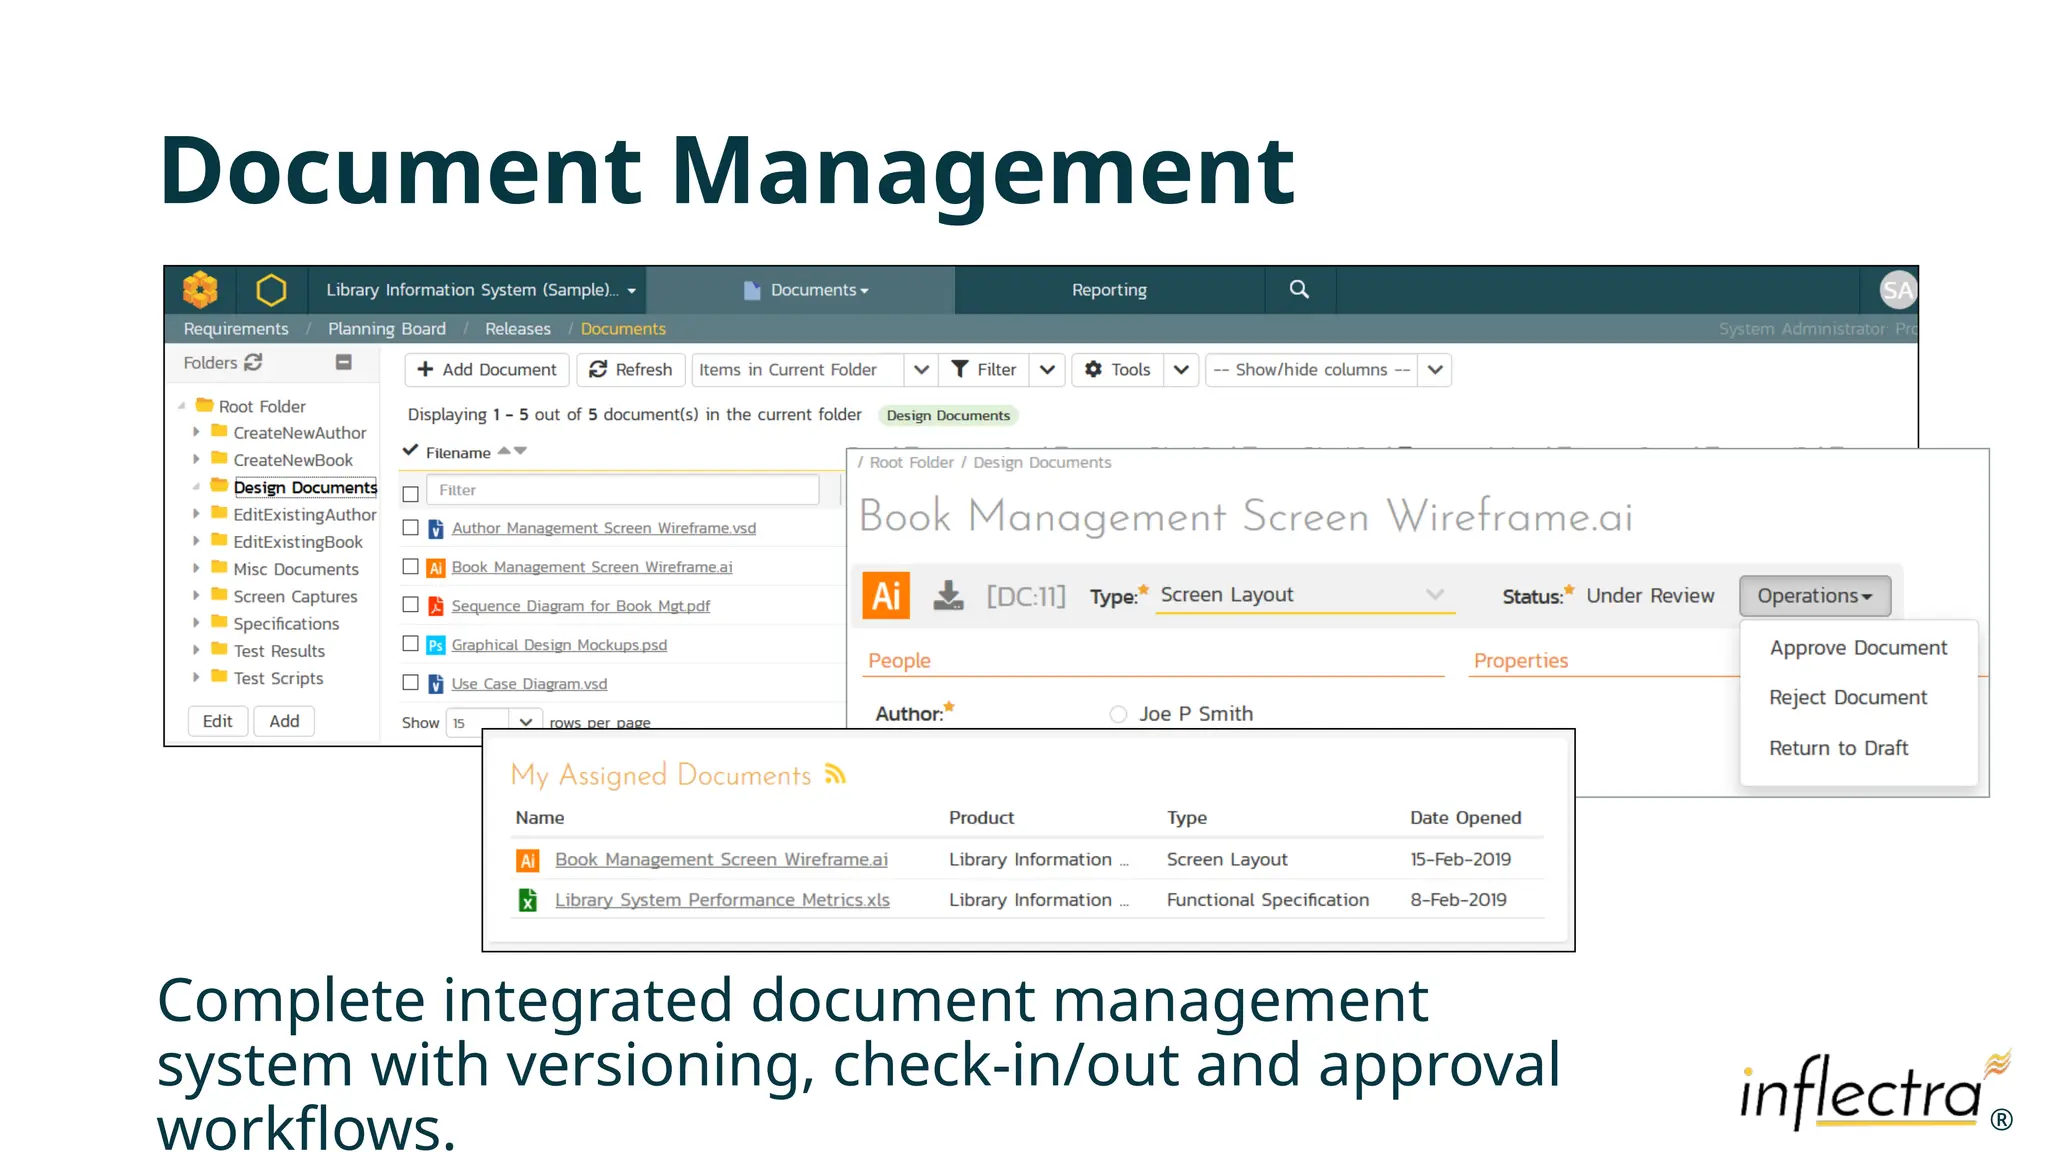This screenshot has height=1152, width=2048.
Task: Click the Edit folder button
Action: 217,721
